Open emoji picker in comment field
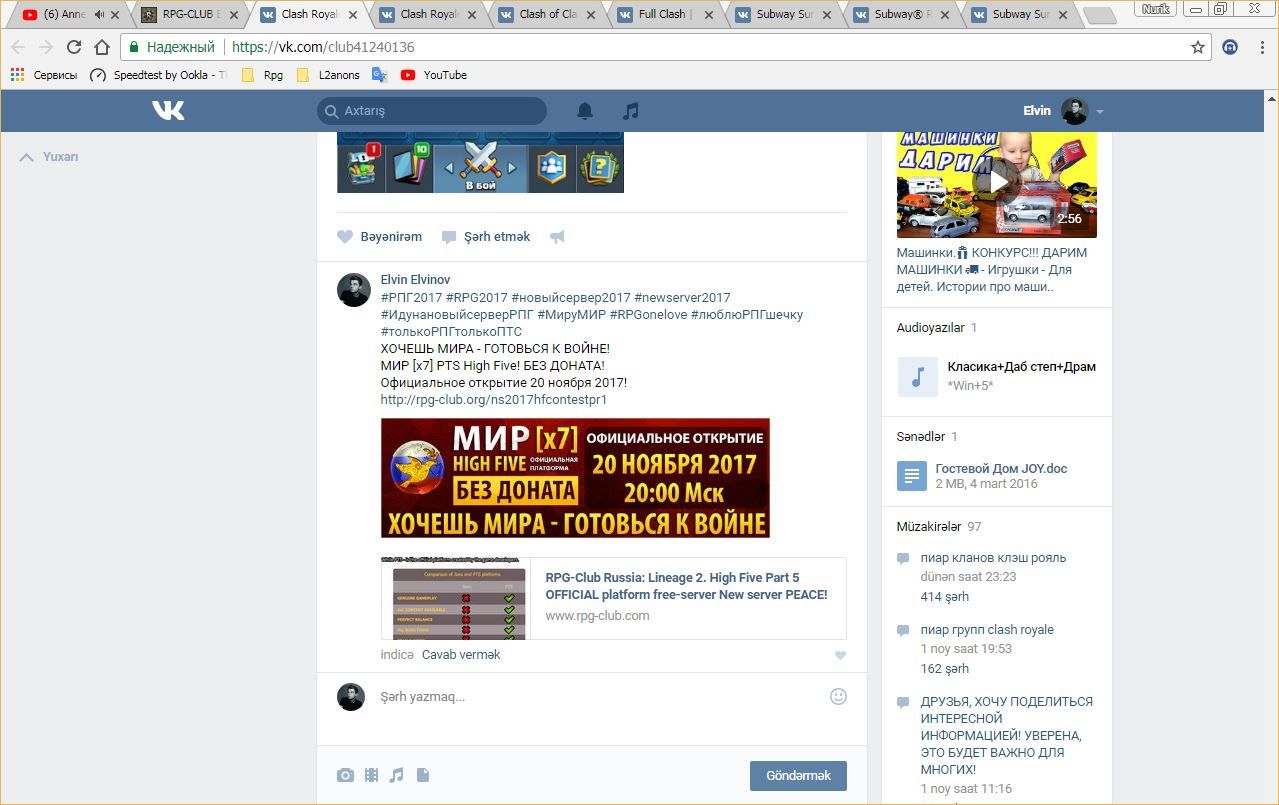 point(838,696)
